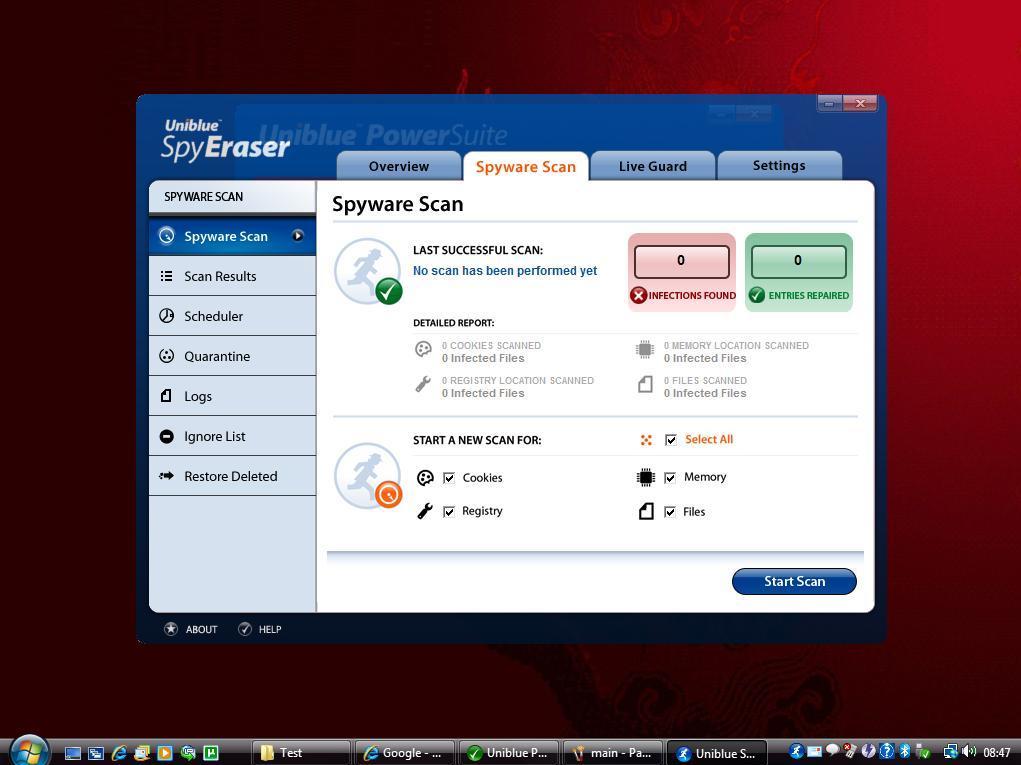Click the Quarantine sidebar icon
Screen dimensions: 1021x765
167,356
